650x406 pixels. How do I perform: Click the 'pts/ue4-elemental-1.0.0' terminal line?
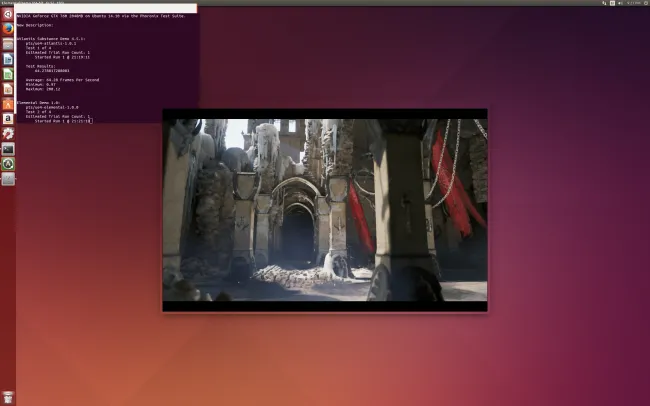(52, 107)
